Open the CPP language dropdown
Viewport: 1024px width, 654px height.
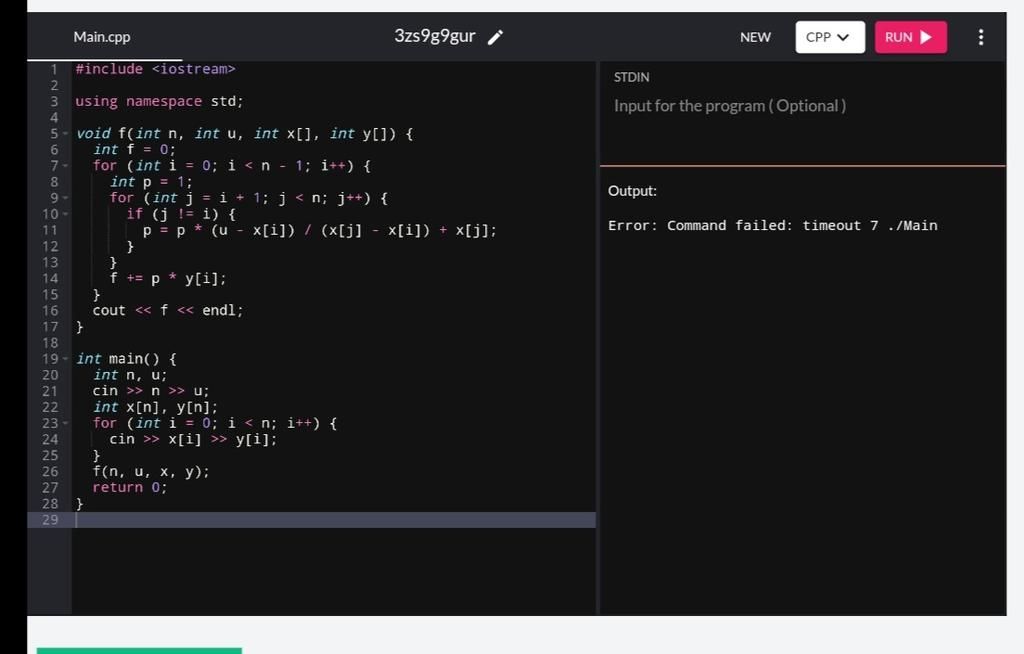(829, 36)
